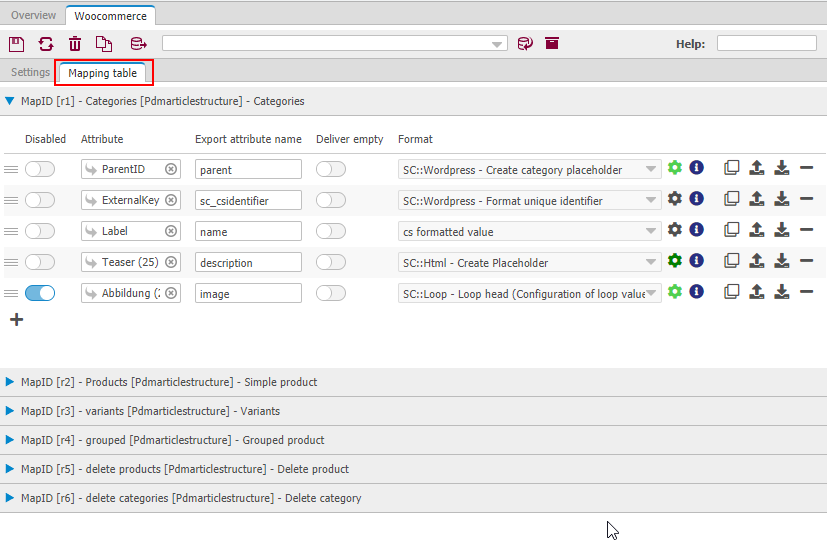Collapse the MapID [r1] Categories section
Image resolution: width=827 pixels, height=547 pixels.
click(x=11, y=101)
